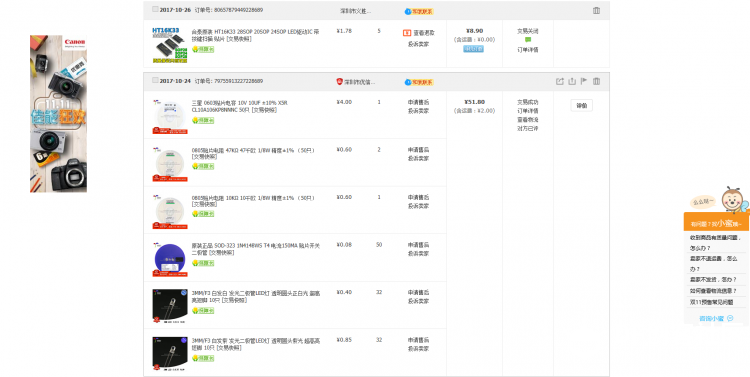The width and height of the screenshot is (750, 377).
Task: Open the SOD-323 diode product thumbnail
Action: (170, 259)
